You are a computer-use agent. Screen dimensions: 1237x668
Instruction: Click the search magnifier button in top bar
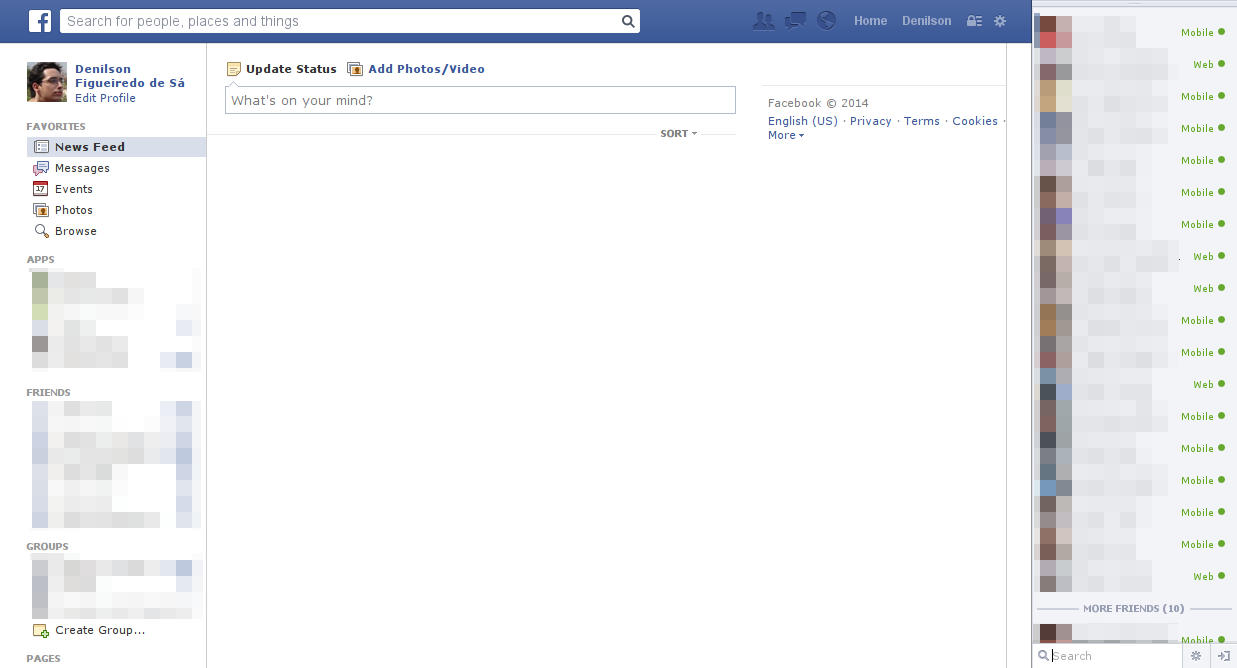pos(628,21)
